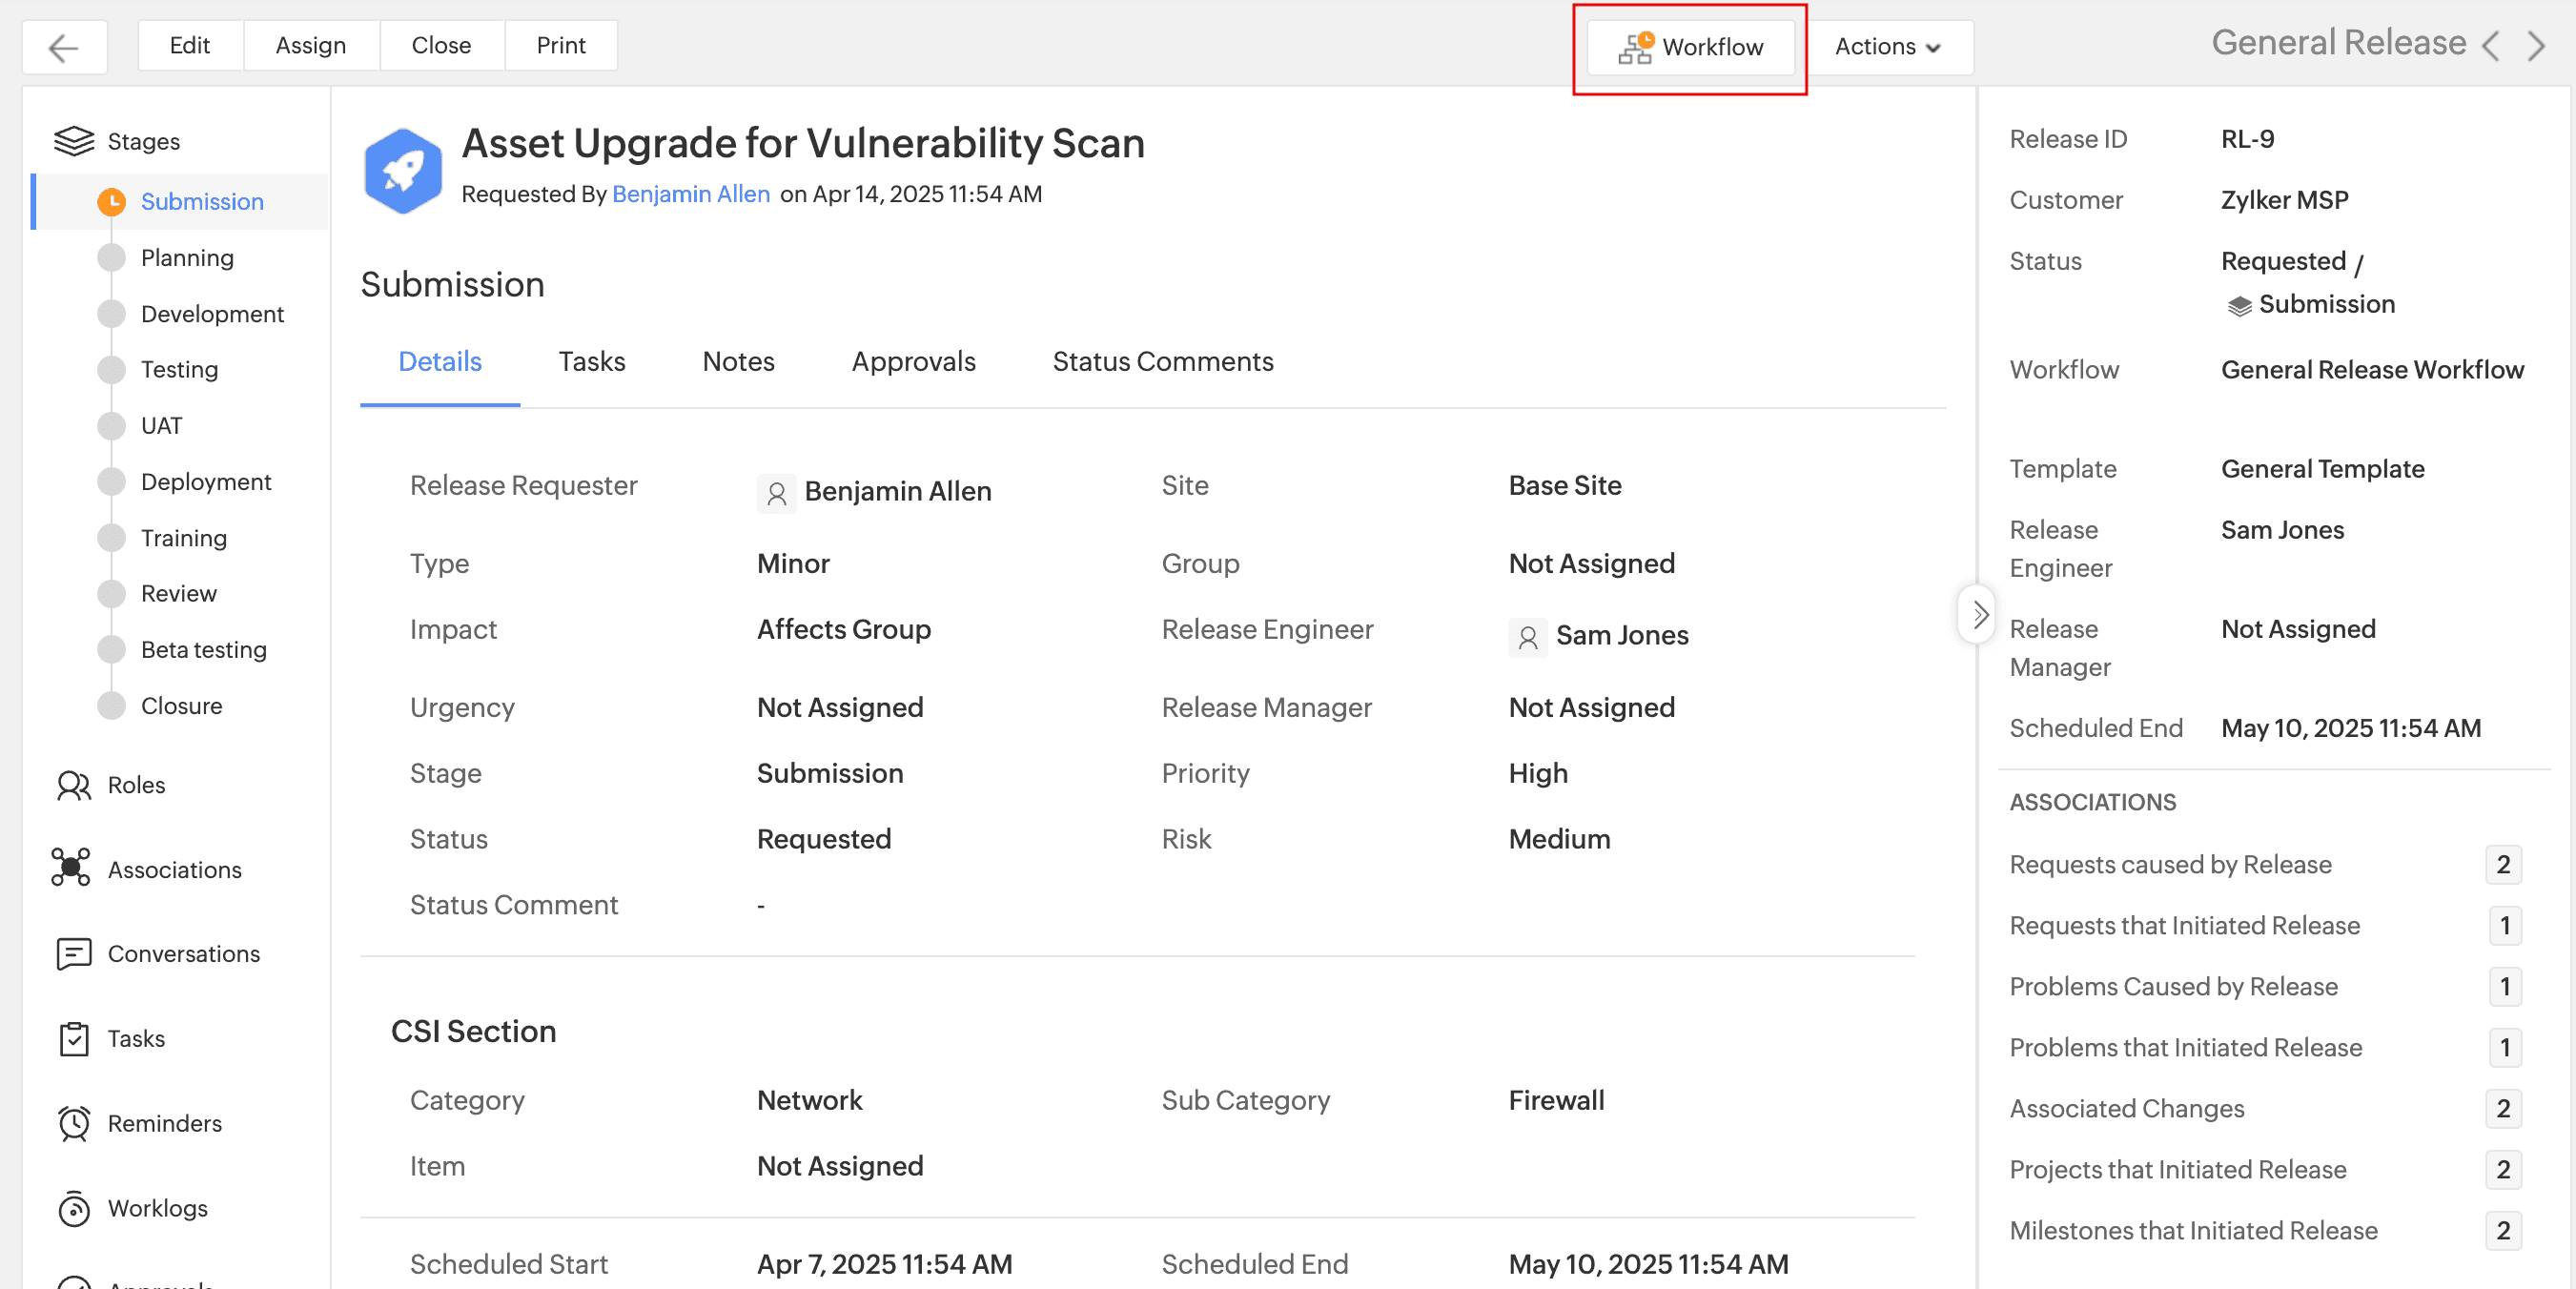The height and width of the screenshot is (1289, 2576).
Task: Click the back arrow icon
Action: (x=64, y=47)
